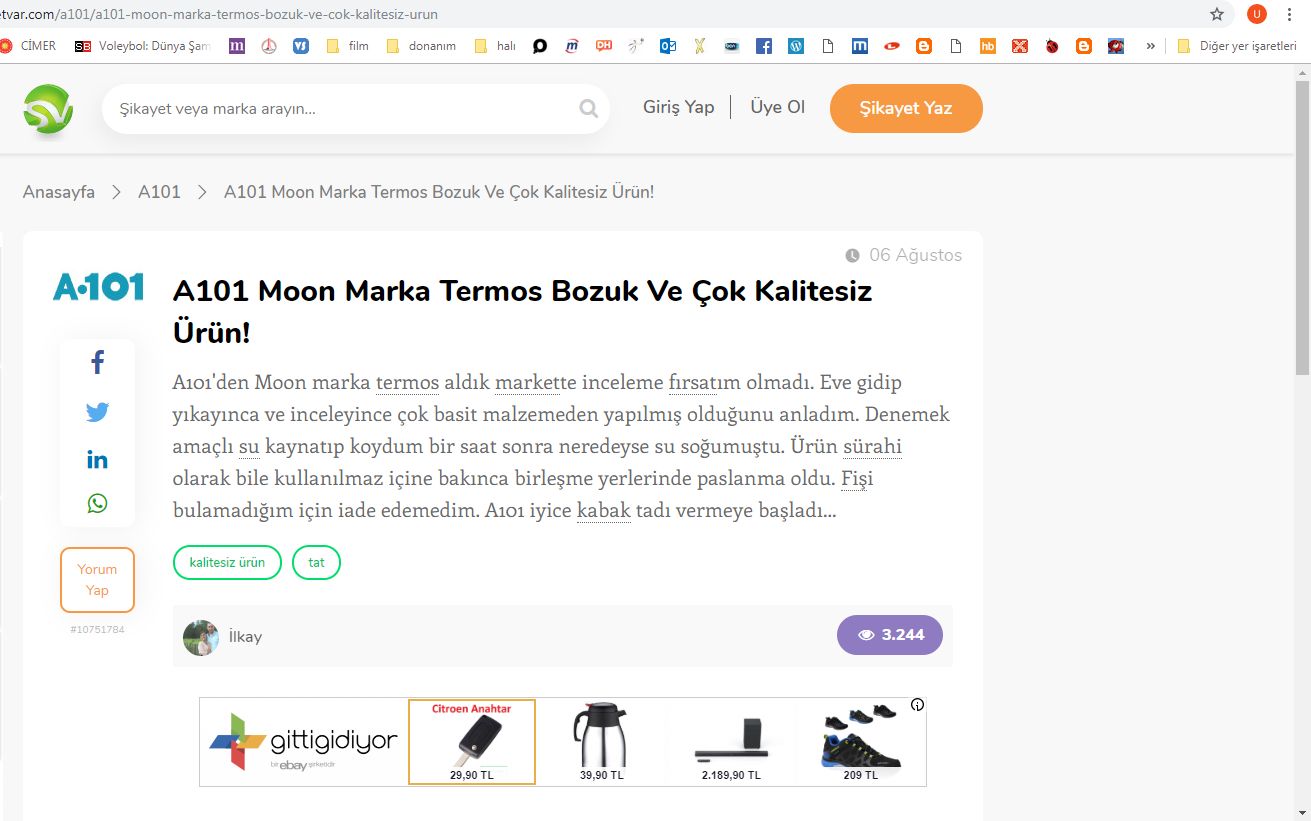Focus the complaint search input field
This screenshot has width=1311, height=821.
click(340, 109)
